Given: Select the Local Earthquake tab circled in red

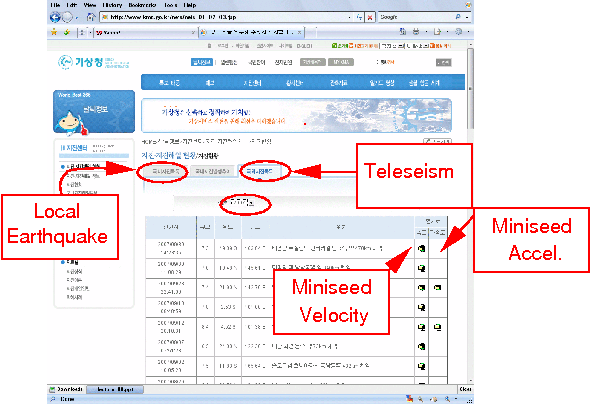Looking at the screenshot, I should pos(163,171).
